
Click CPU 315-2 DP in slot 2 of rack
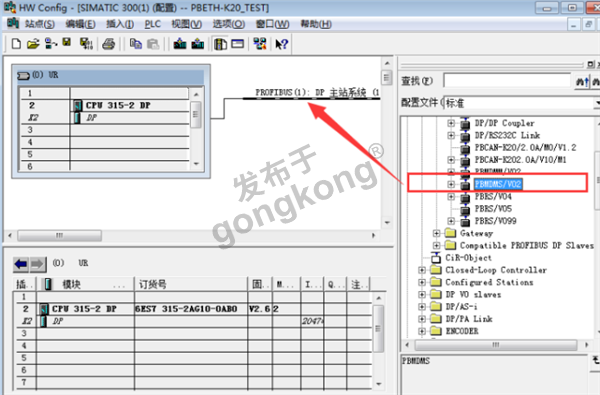pos(118,105)
